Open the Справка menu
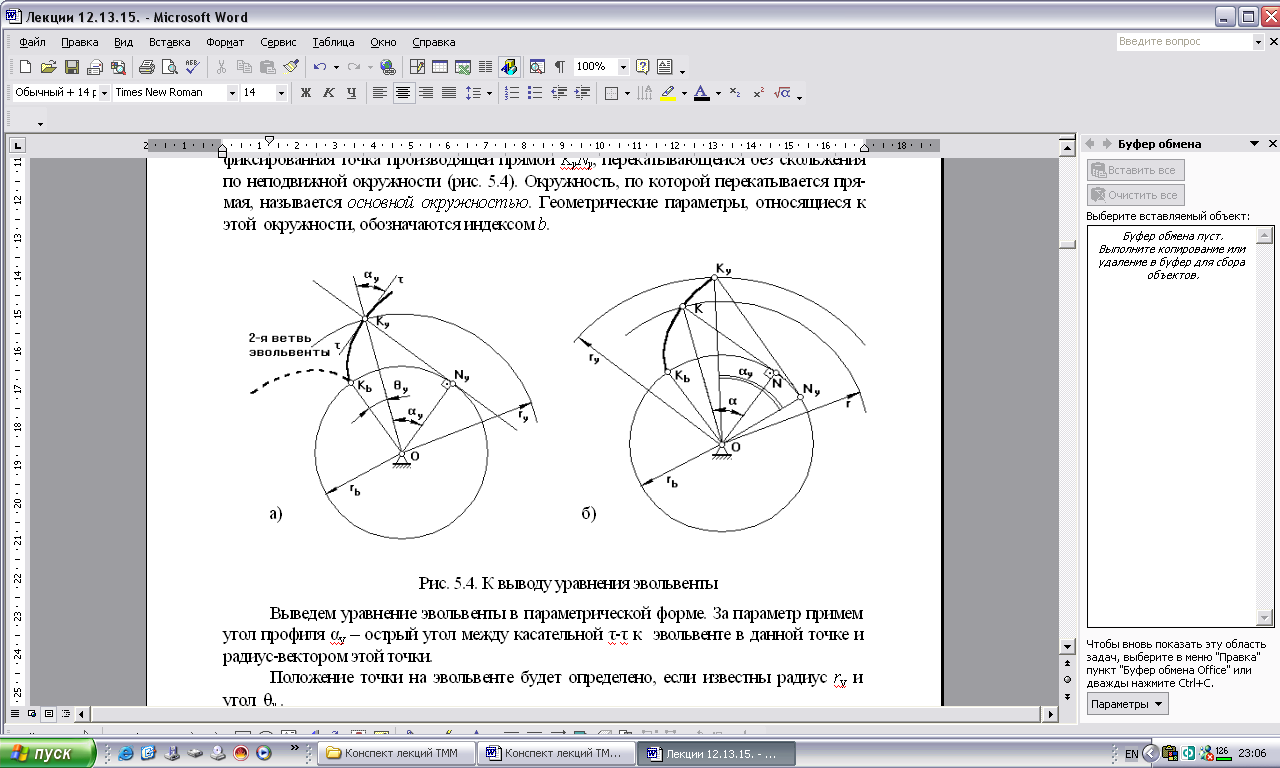 (x=434, y=42)
